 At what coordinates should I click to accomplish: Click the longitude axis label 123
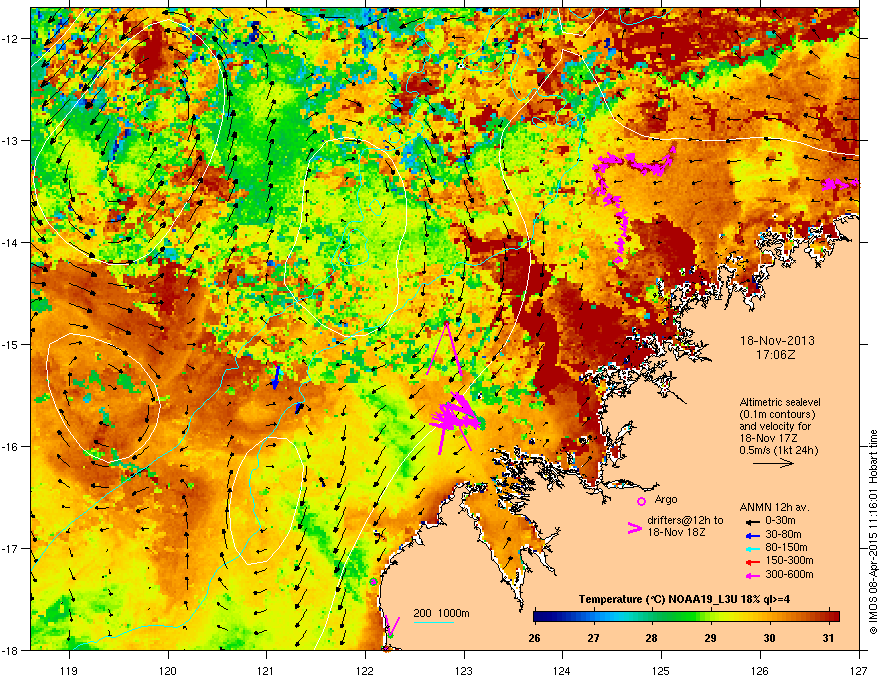464,670
